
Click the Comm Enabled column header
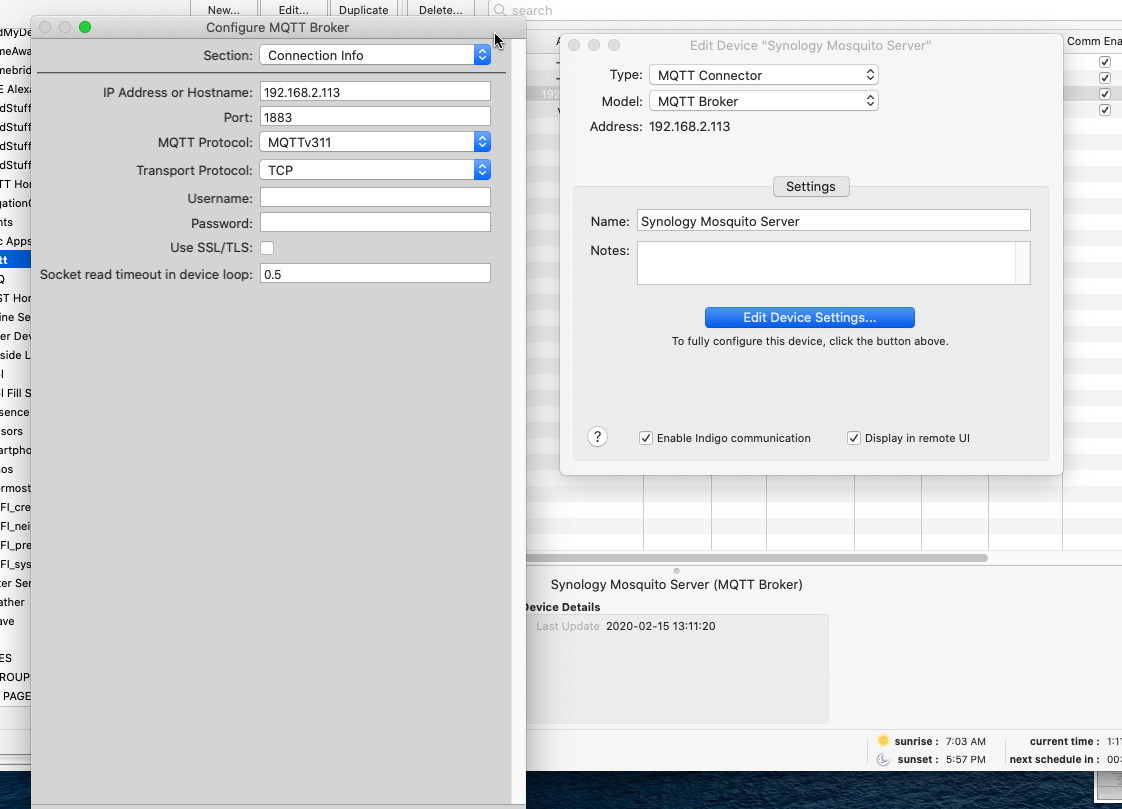pos(1093,41)
